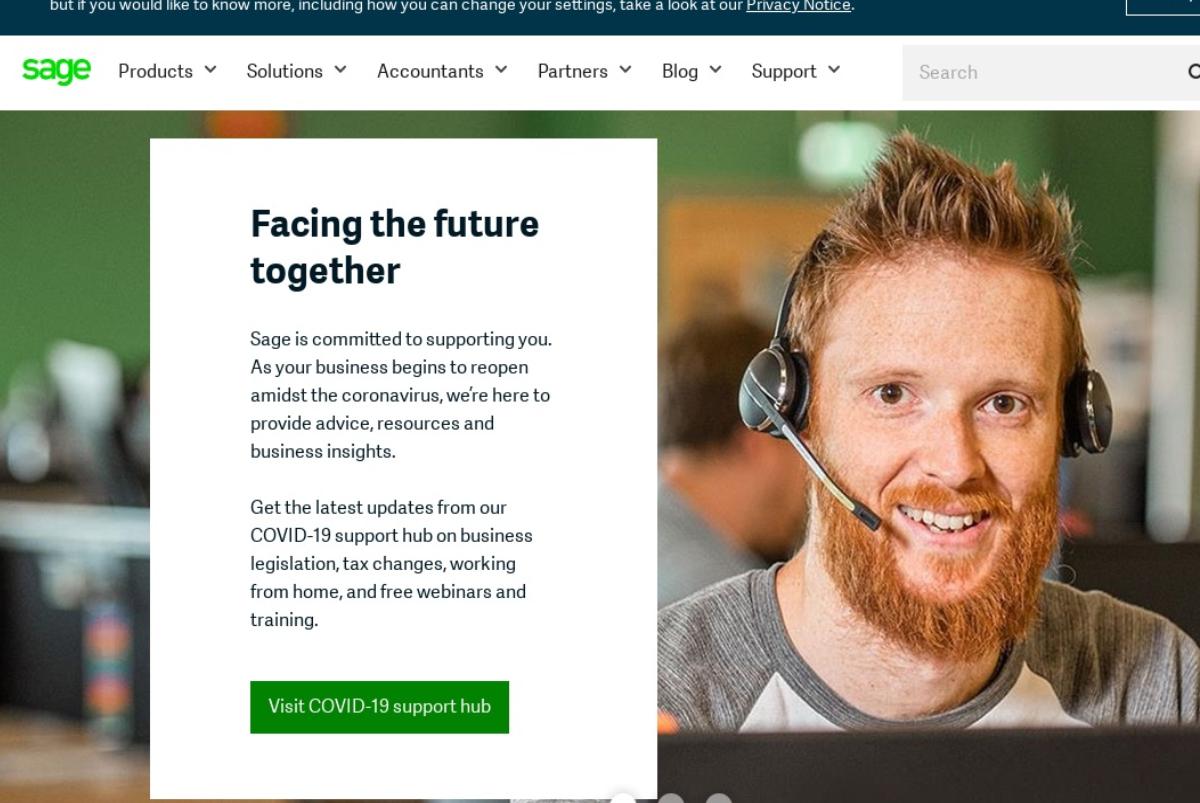Expand the Partners dropdown arrow
1200x803 pixels.
tap(625, 70)
